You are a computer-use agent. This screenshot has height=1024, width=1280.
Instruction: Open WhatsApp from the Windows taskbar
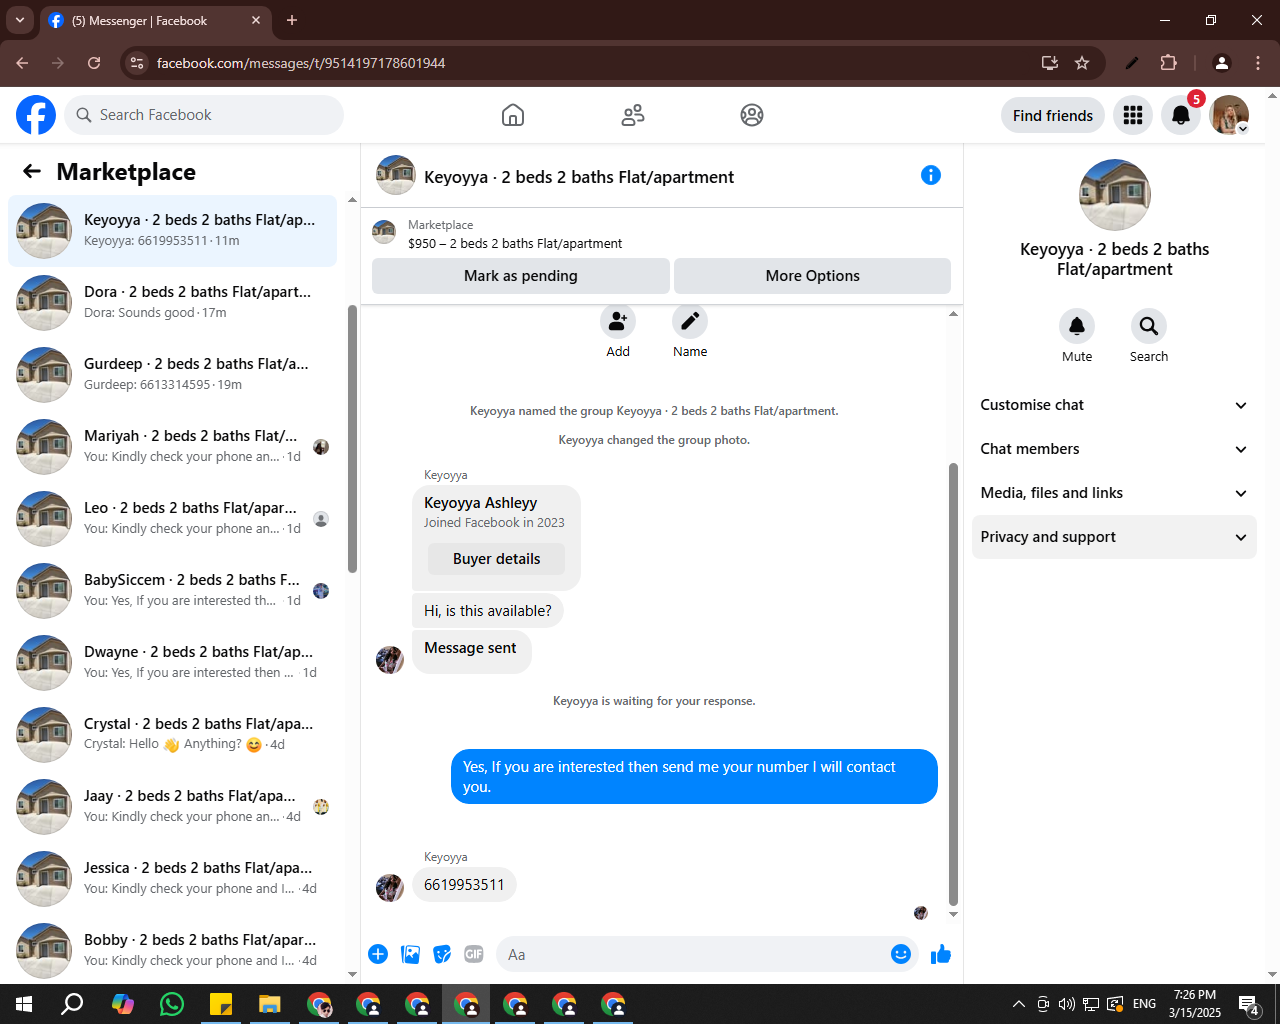pyautogui.click(x=172, y=1004)
